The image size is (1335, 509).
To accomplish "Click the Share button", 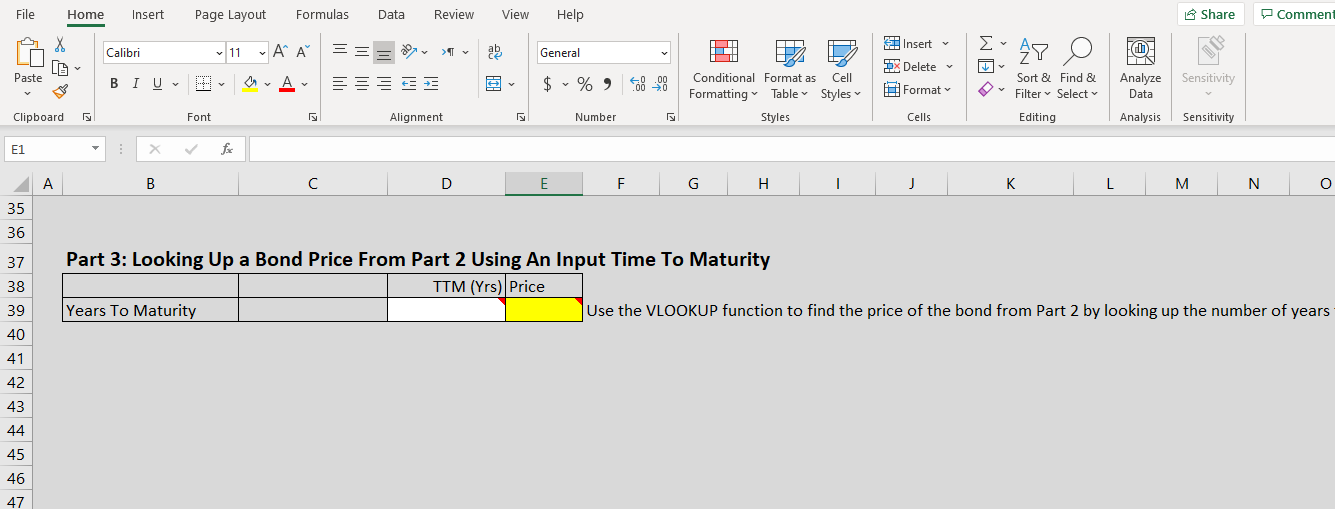I will click(1210, 14).
